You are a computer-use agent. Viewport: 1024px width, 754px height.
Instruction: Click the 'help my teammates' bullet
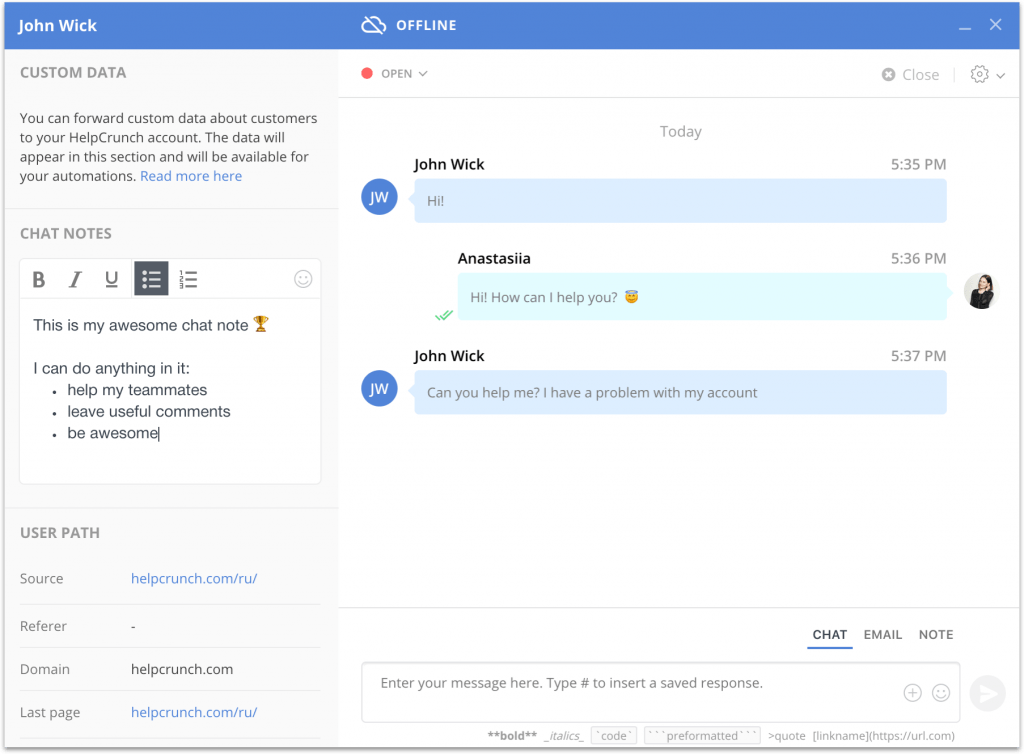coord(137,390)
